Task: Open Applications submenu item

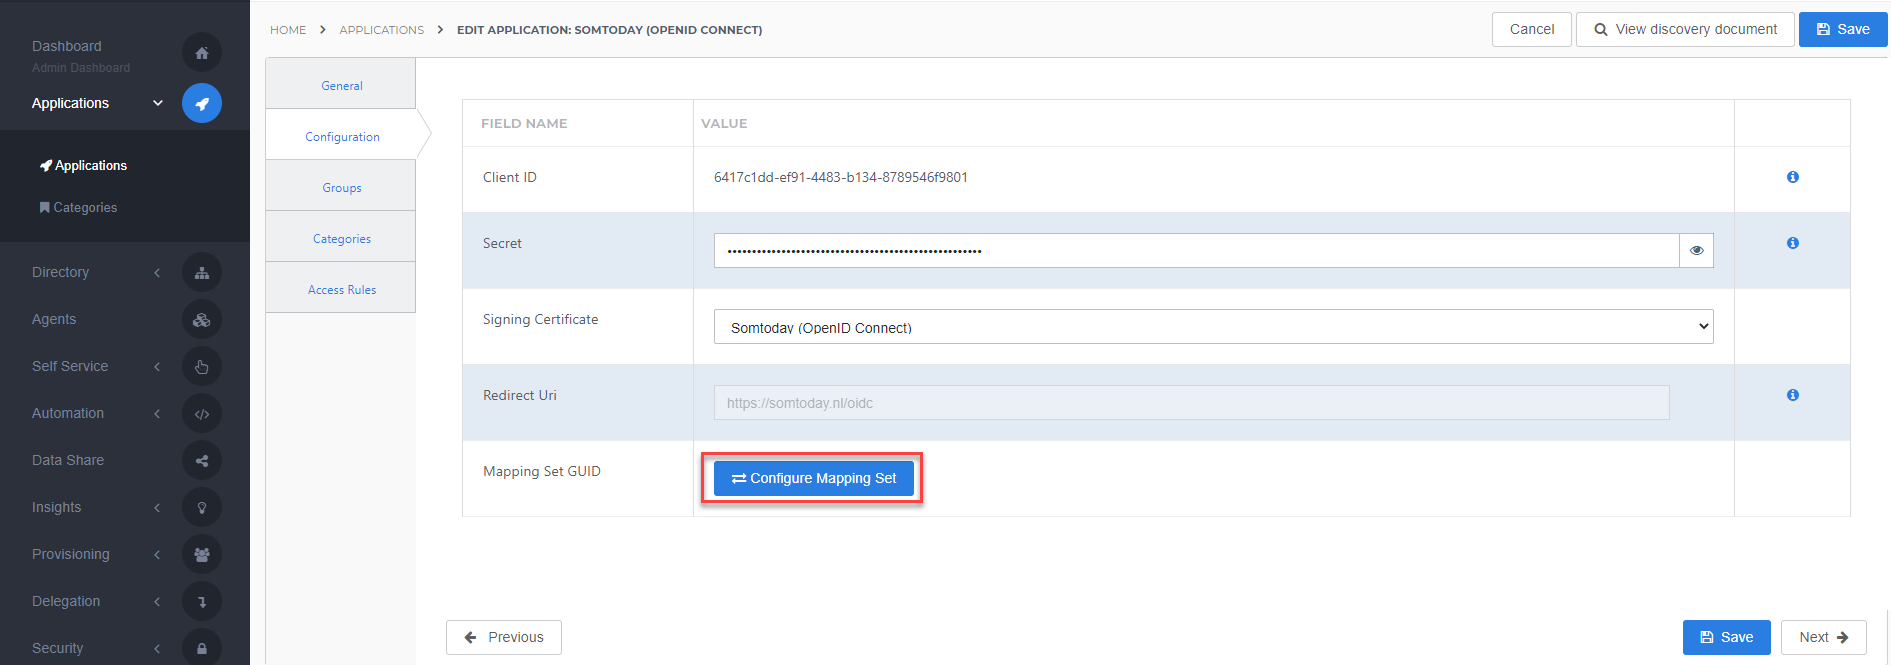Action: [x=83, y=166]
